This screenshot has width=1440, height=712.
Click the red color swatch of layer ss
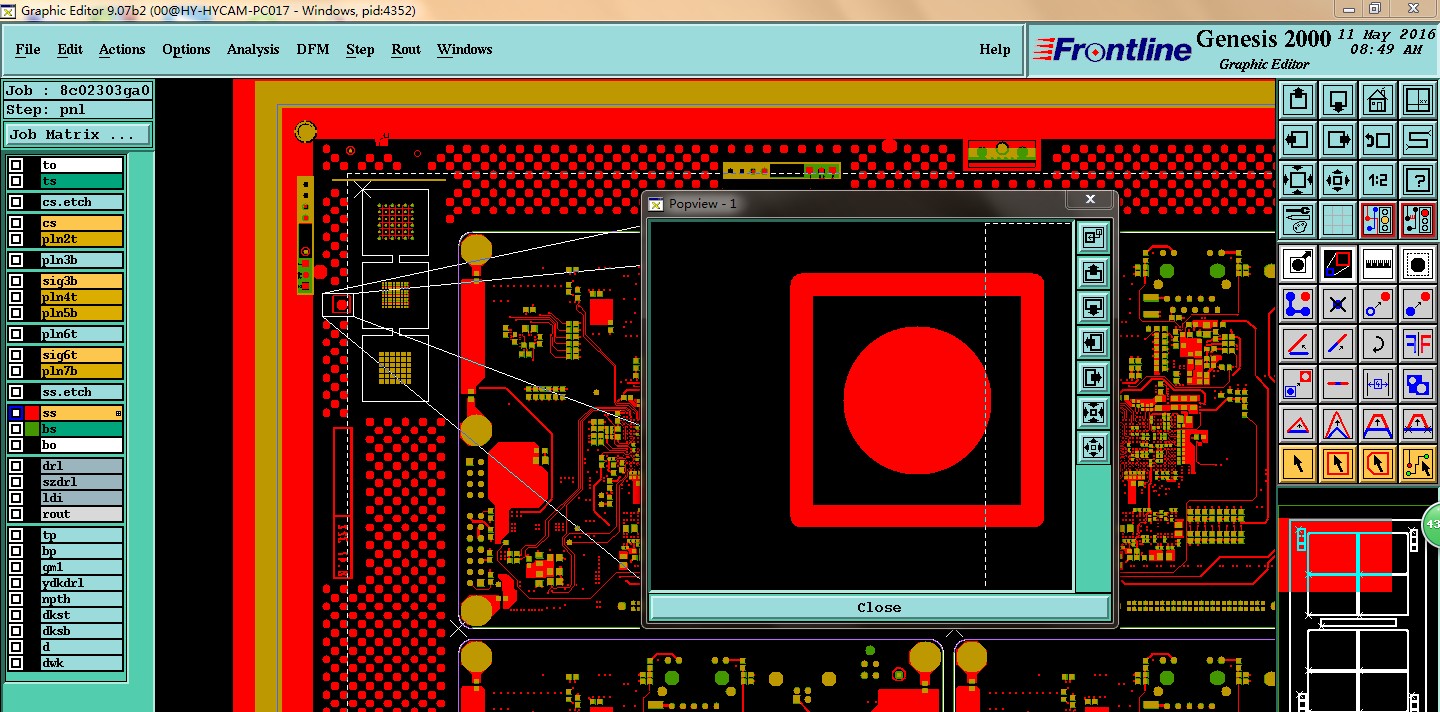point(32,413)
